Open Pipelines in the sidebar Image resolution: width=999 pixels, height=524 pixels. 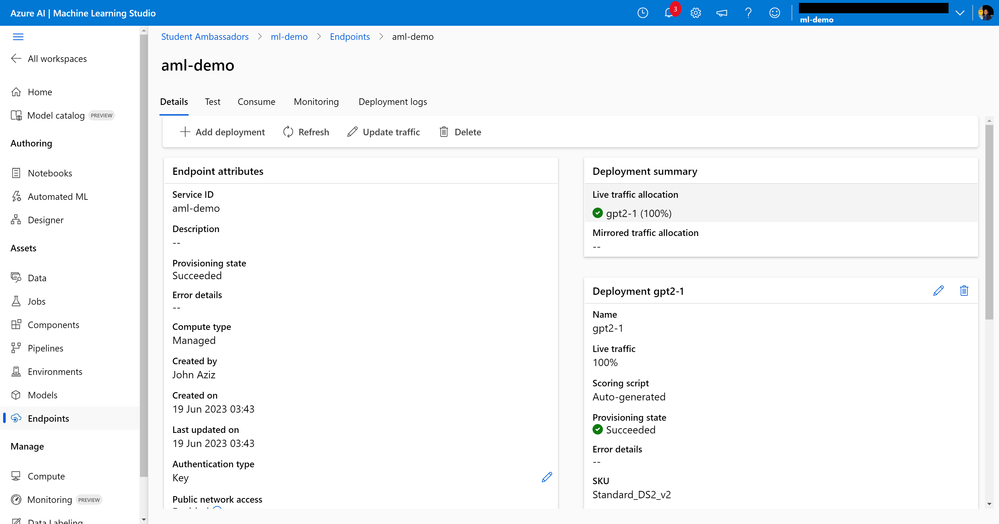click(45, 348)
